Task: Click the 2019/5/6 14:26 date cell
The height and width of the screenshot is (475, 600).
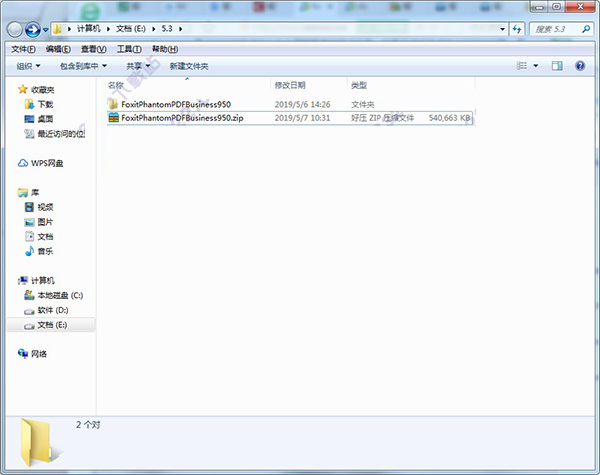Action: point(302,104)
